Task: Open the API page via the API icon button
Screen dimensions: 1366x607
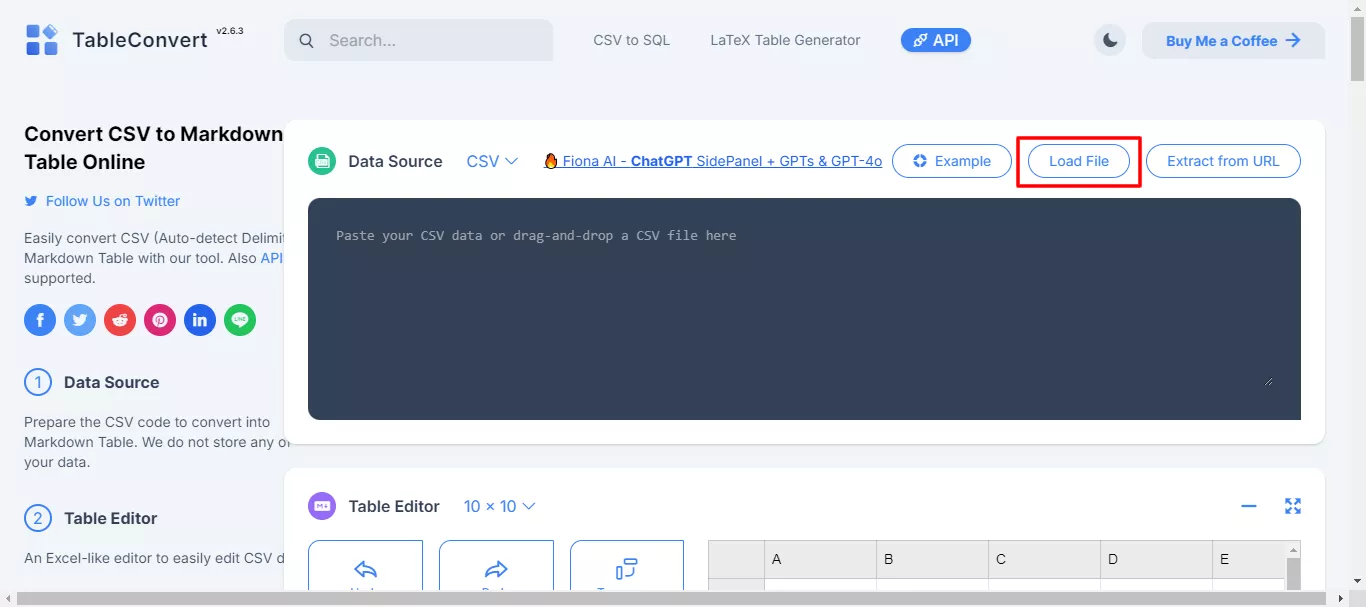Action: (935, 40)
